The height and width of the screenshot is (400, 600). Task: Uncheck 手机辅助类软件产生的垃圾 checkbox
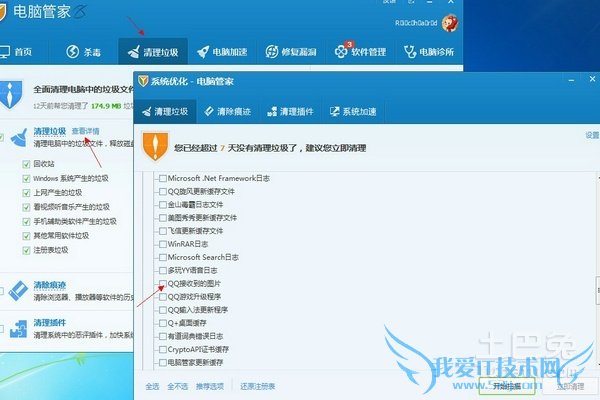pos(26,222)
